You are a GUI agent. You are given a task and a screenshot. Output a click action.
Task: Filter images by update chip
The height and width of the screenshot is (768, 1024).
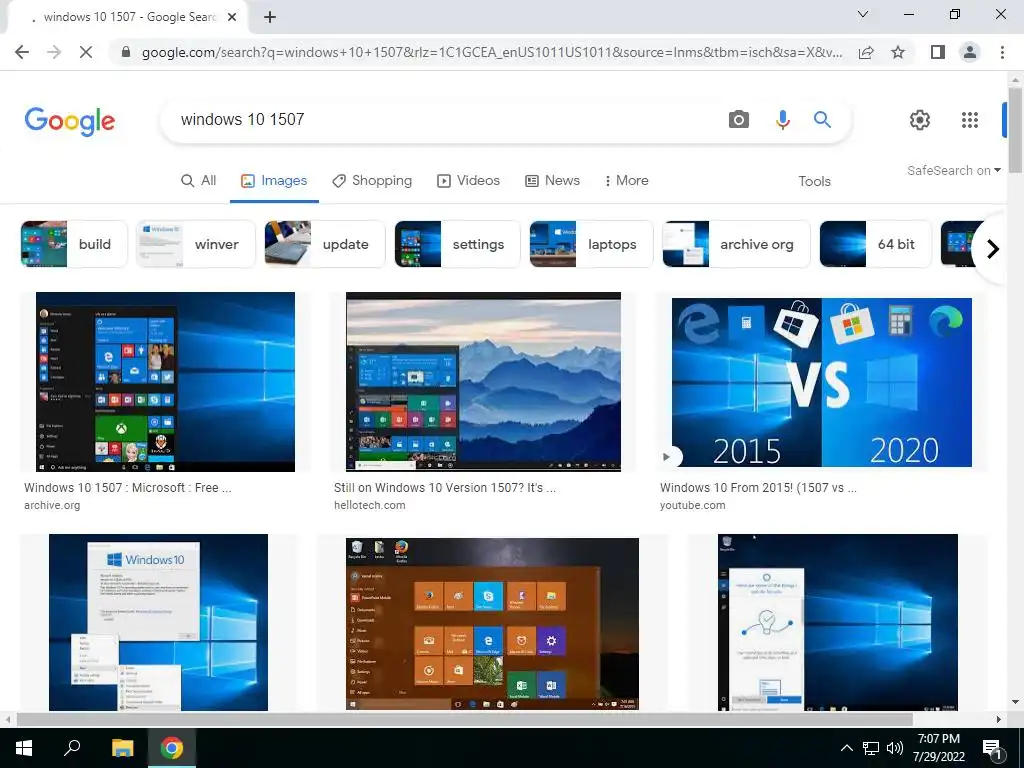325,244
